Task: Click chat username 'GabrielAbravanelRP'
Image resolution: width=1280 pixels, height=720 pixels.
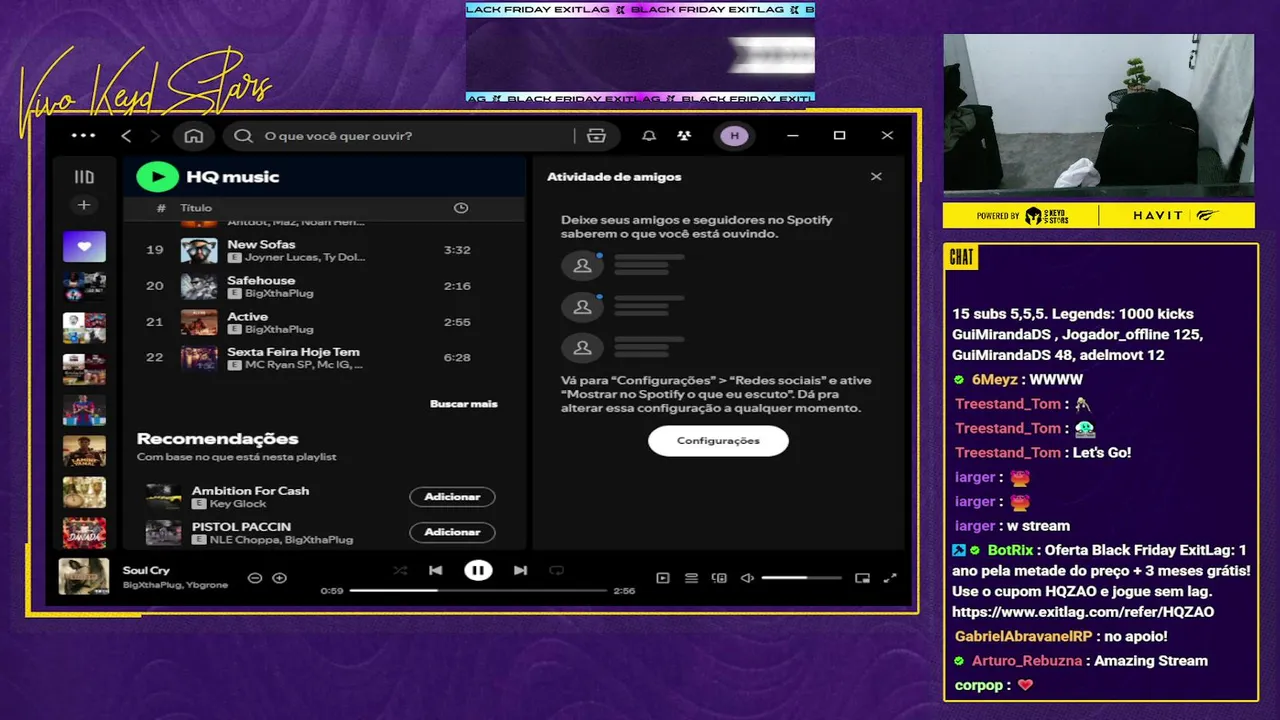Action: click(1024, 636)
